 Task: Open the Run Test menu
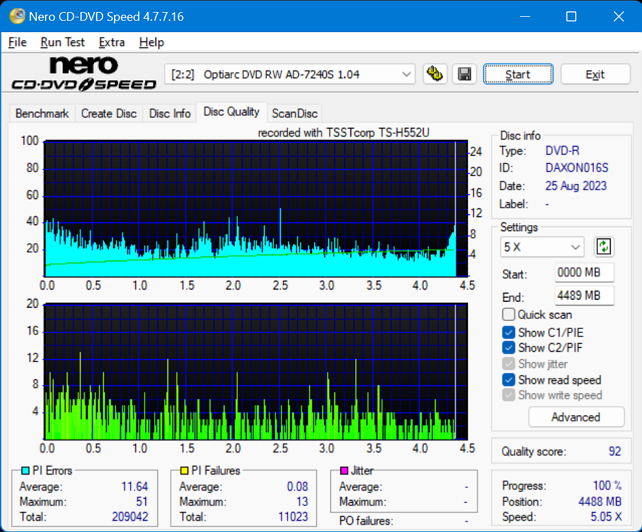tap(62, 42)
